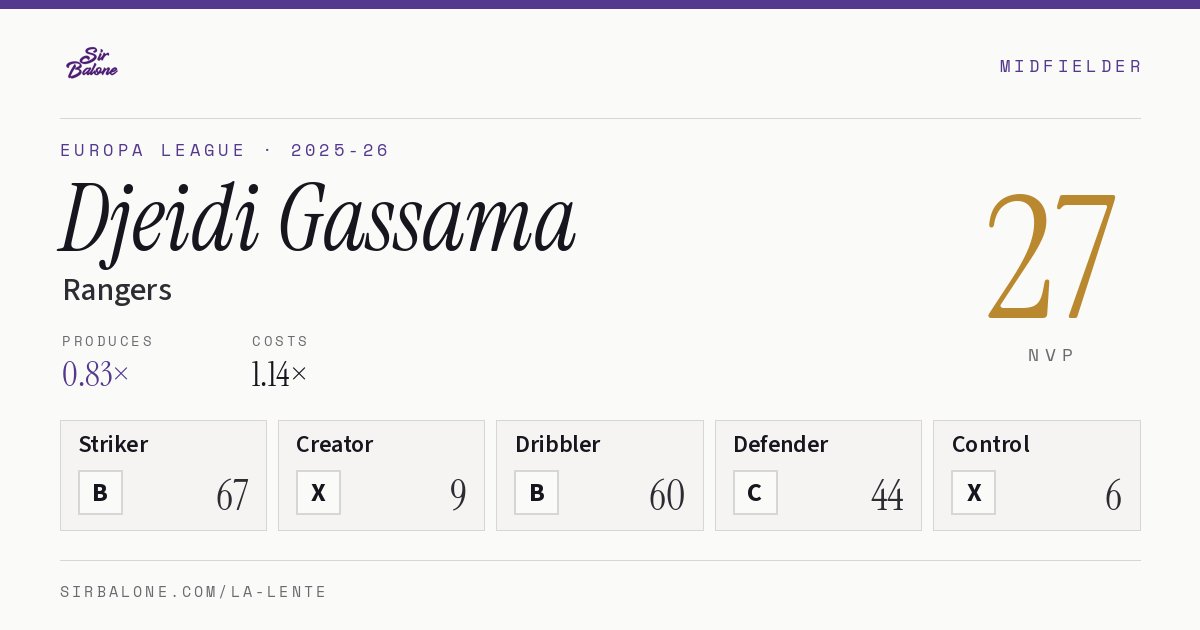Click the Midfielder position label
Screen dimensions: 1200x630
coord(1071,66)
